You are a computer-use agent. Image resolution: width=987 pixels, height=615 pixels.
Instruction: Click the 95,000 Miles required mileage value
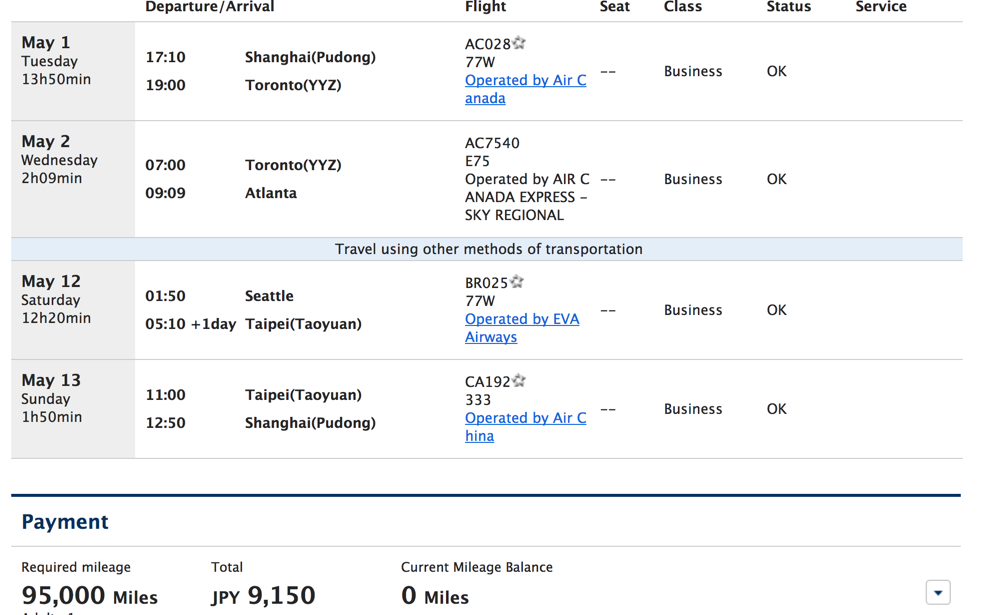coord(89,595)
